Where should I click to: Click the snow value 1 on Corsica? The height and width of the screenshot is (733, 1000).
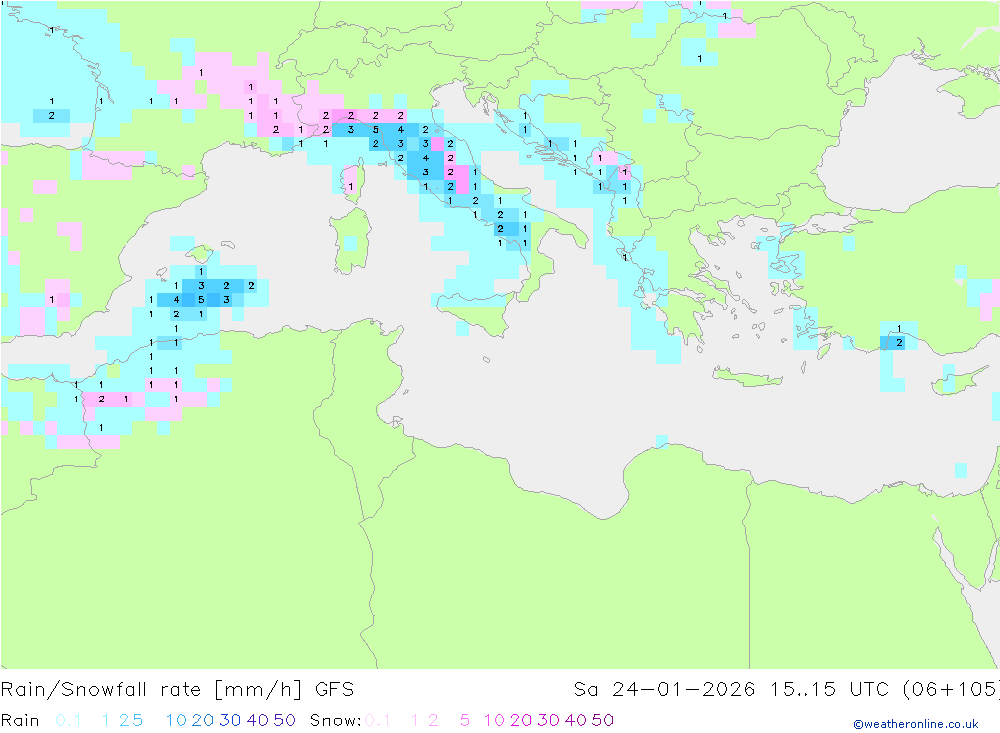(x=351, y=186)
